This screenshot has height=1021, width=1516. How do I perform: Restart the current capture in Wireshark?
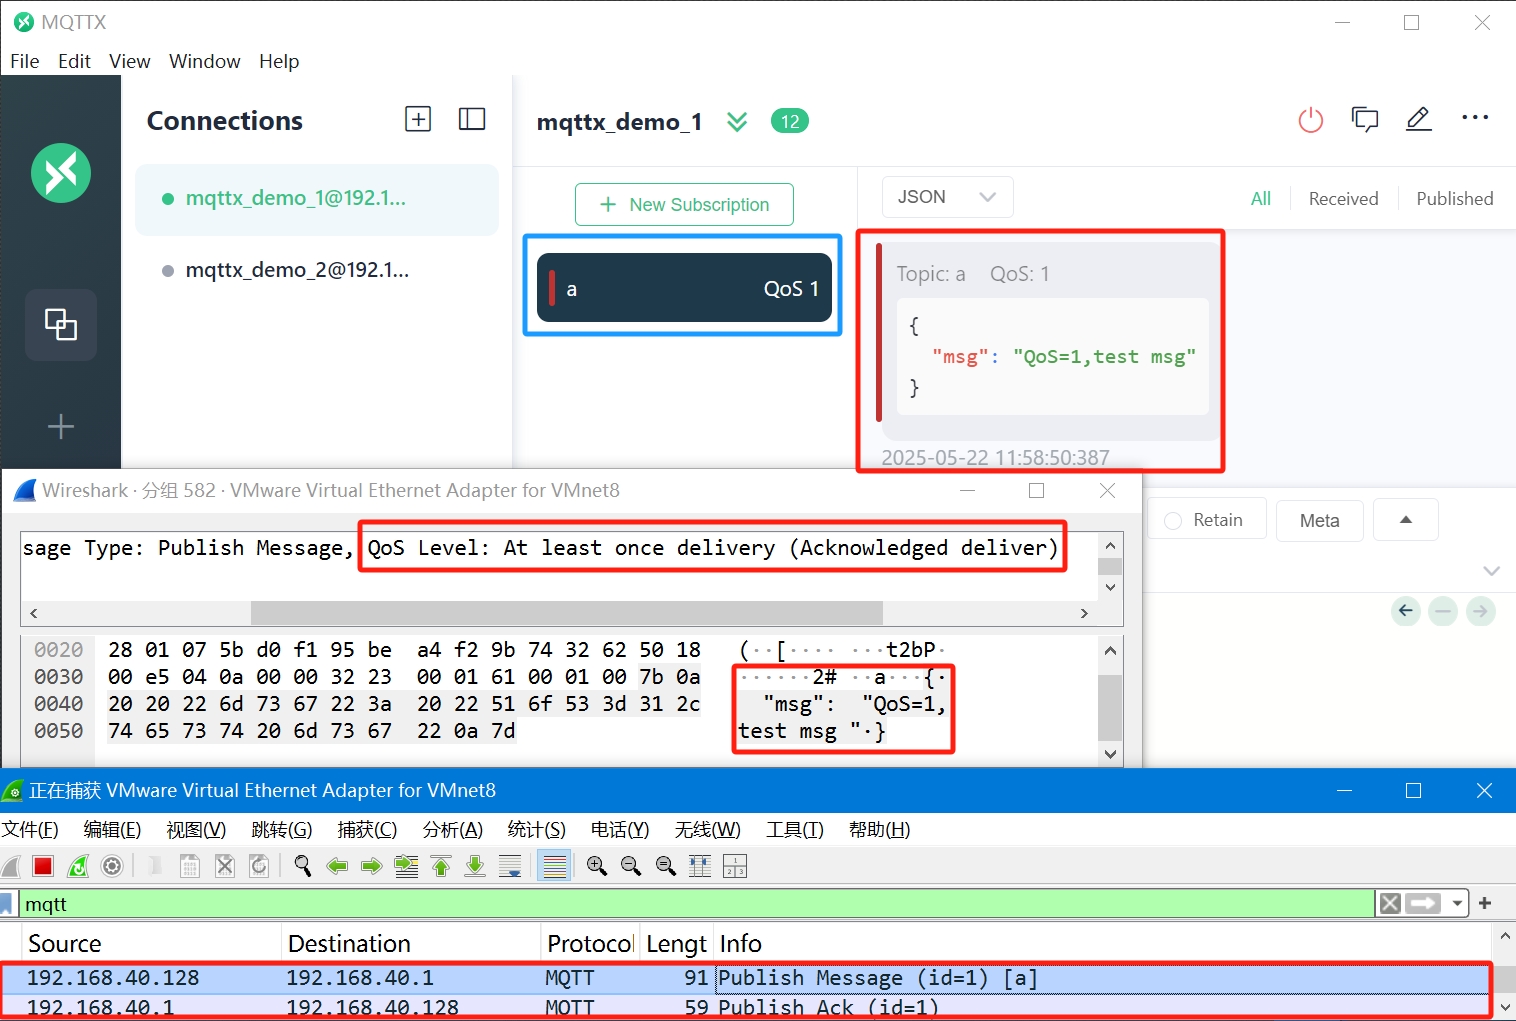pyautogui.click(x=78, y=866)
